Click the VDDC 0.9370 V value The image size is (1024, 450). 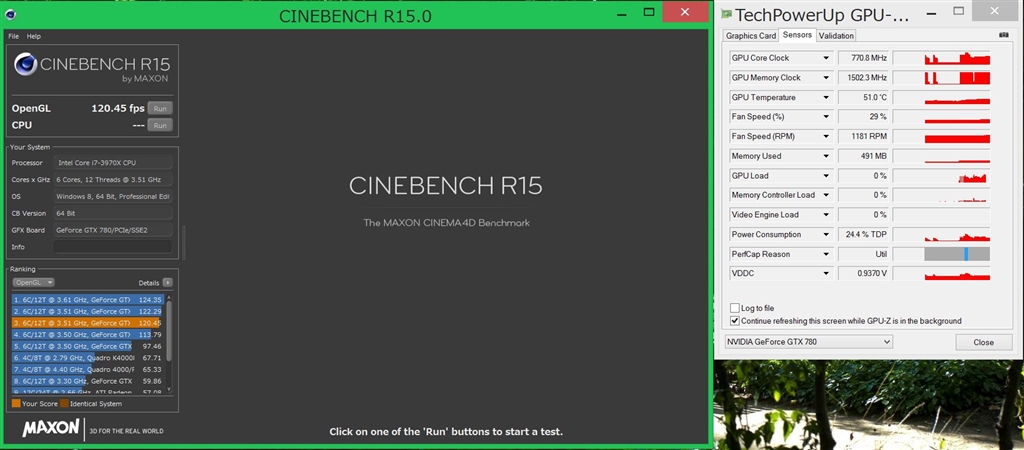[863, 274]
